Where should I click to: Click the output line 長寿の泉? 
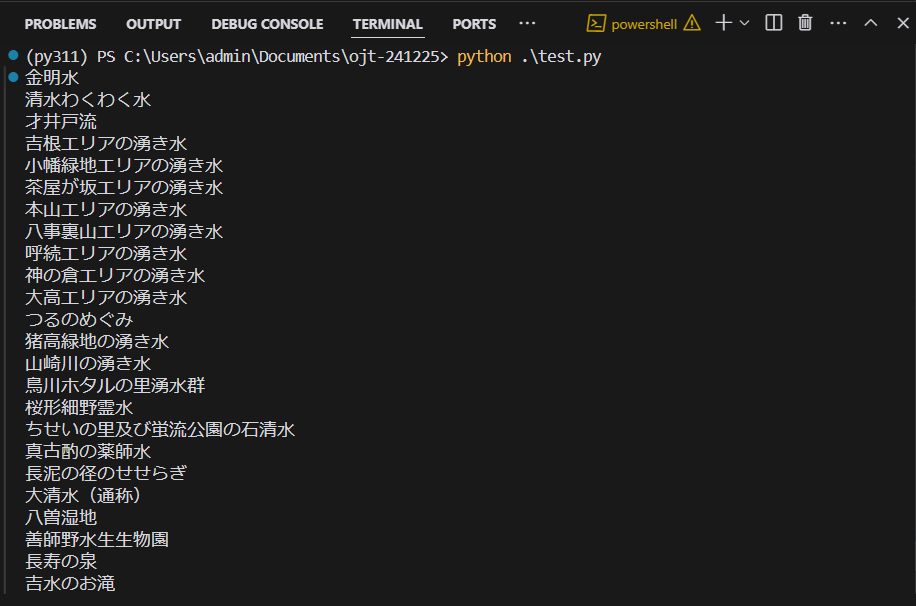(61, 562)
